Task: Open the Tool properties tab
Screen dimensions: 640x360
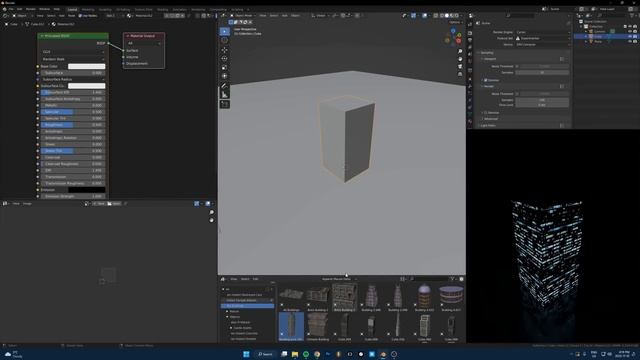Action: (x=470, y=24)
